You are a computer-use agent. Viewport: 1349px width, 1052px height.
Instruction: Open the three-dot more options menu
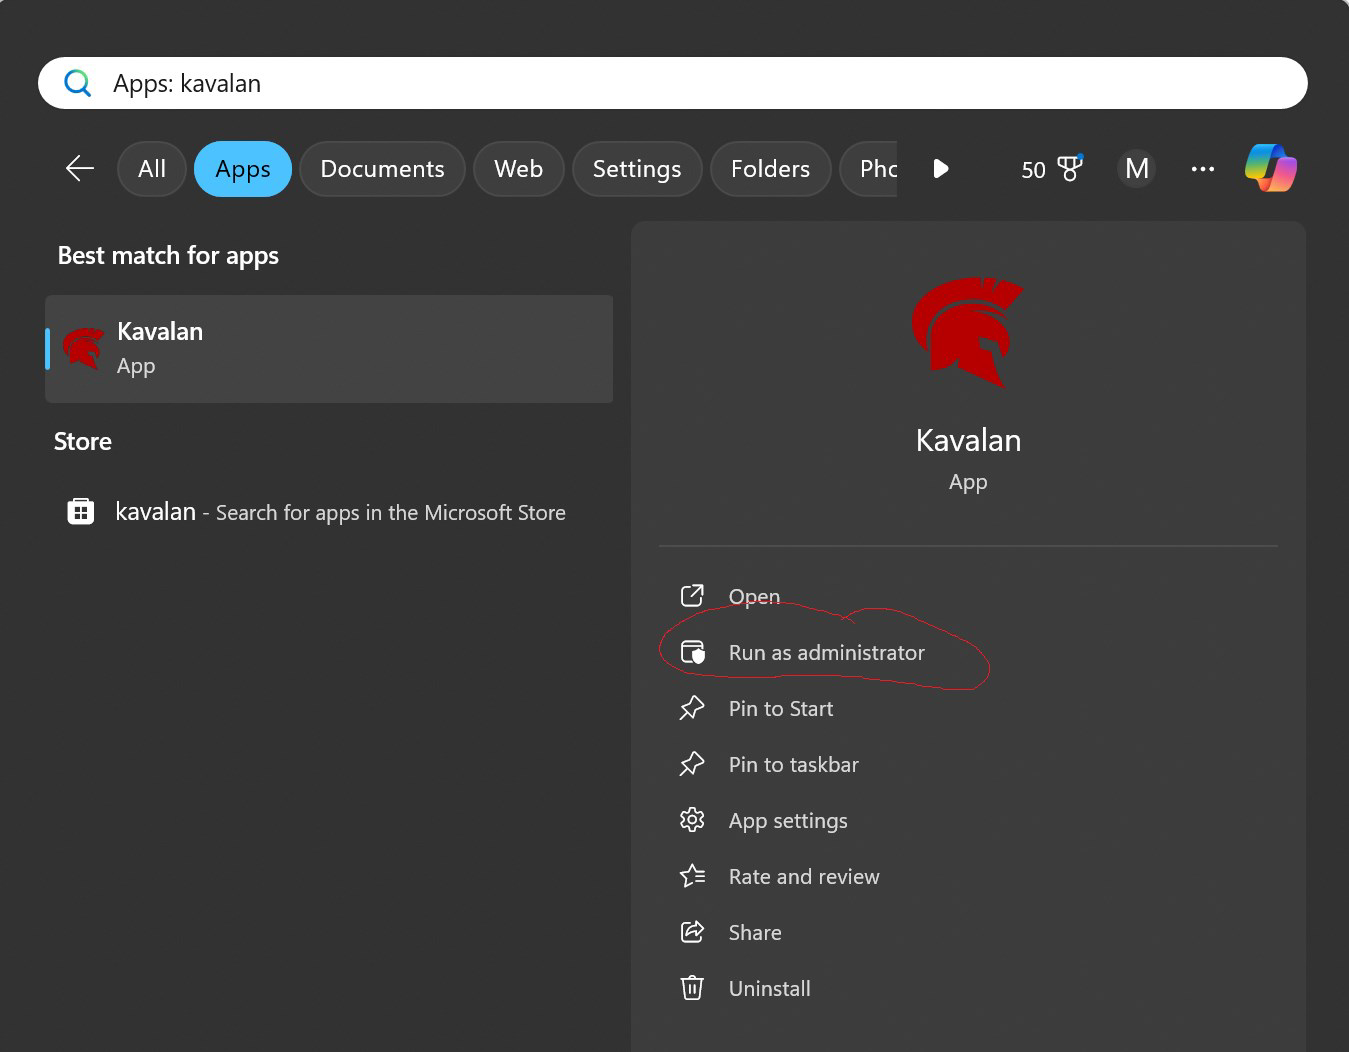click(1203, 169)
